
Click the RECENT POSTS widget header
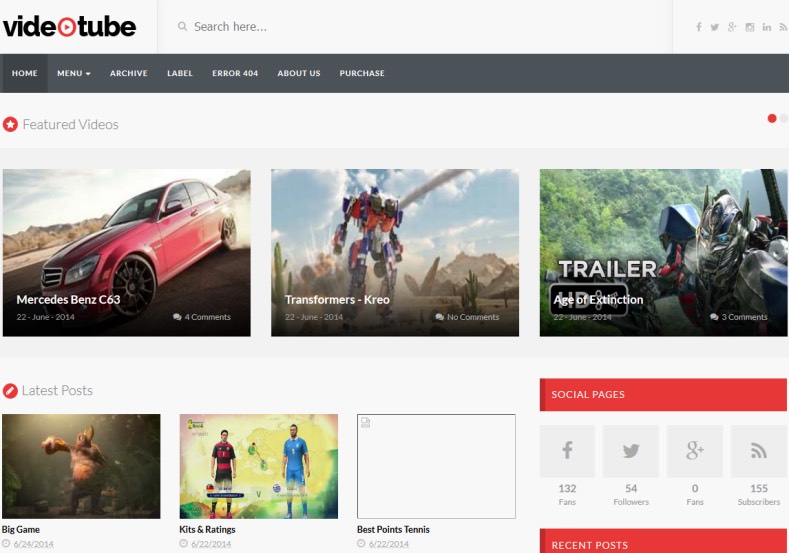tap(663, 541)
